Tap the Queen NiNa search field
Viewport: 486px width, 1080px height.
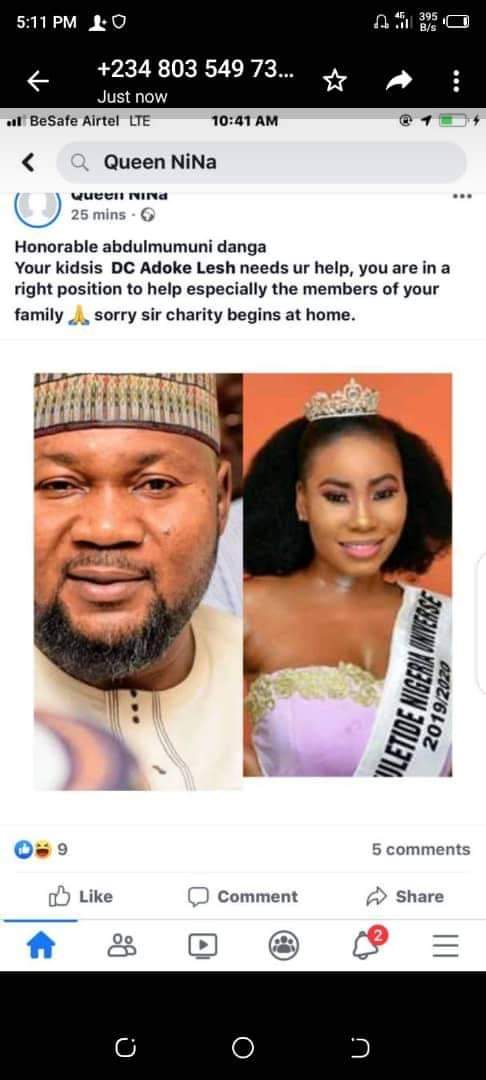pos(261,163)
